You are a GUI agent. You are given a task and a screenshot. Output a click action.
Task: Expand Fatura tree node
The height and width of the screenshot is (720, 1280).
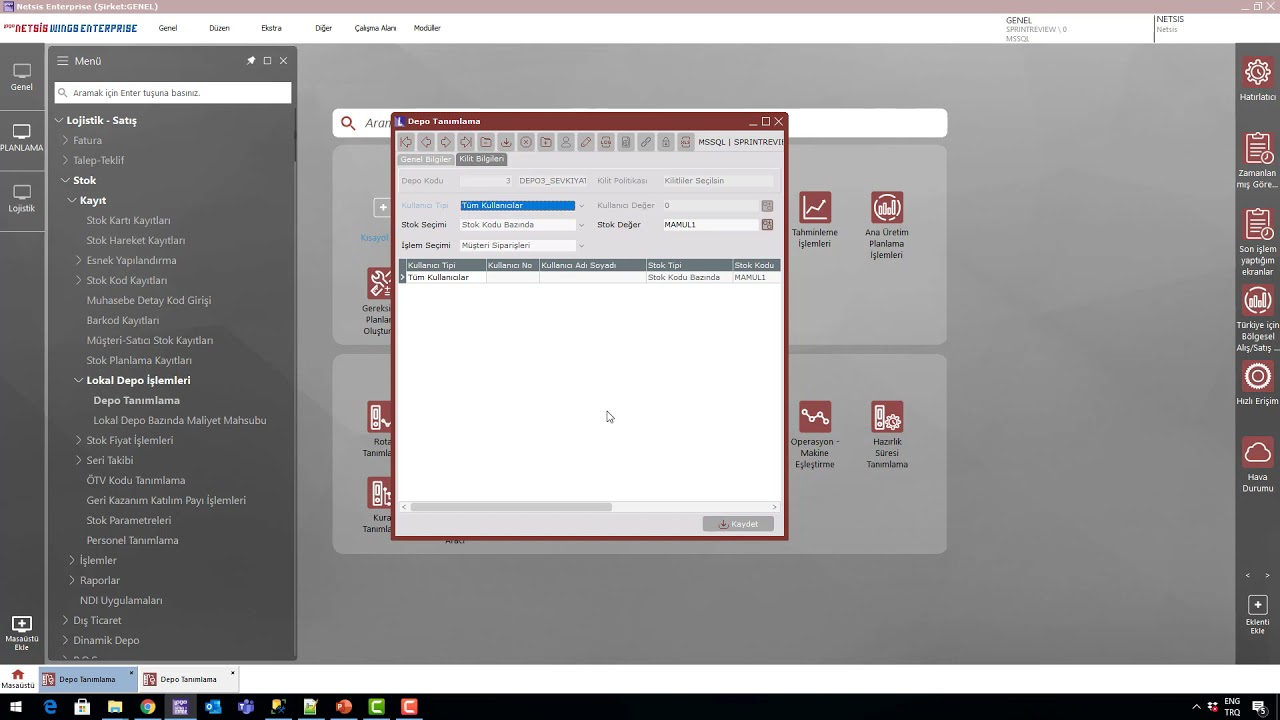(66, 140)
